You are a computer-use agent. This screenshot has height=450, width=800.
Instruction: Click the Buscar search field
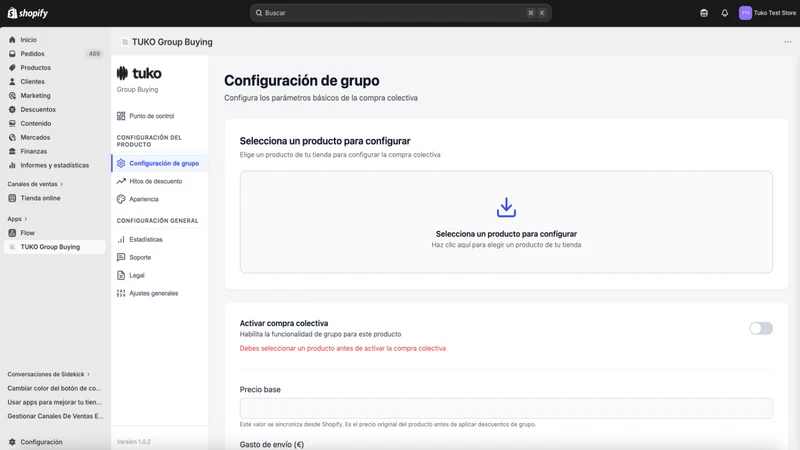click(401, 13)
